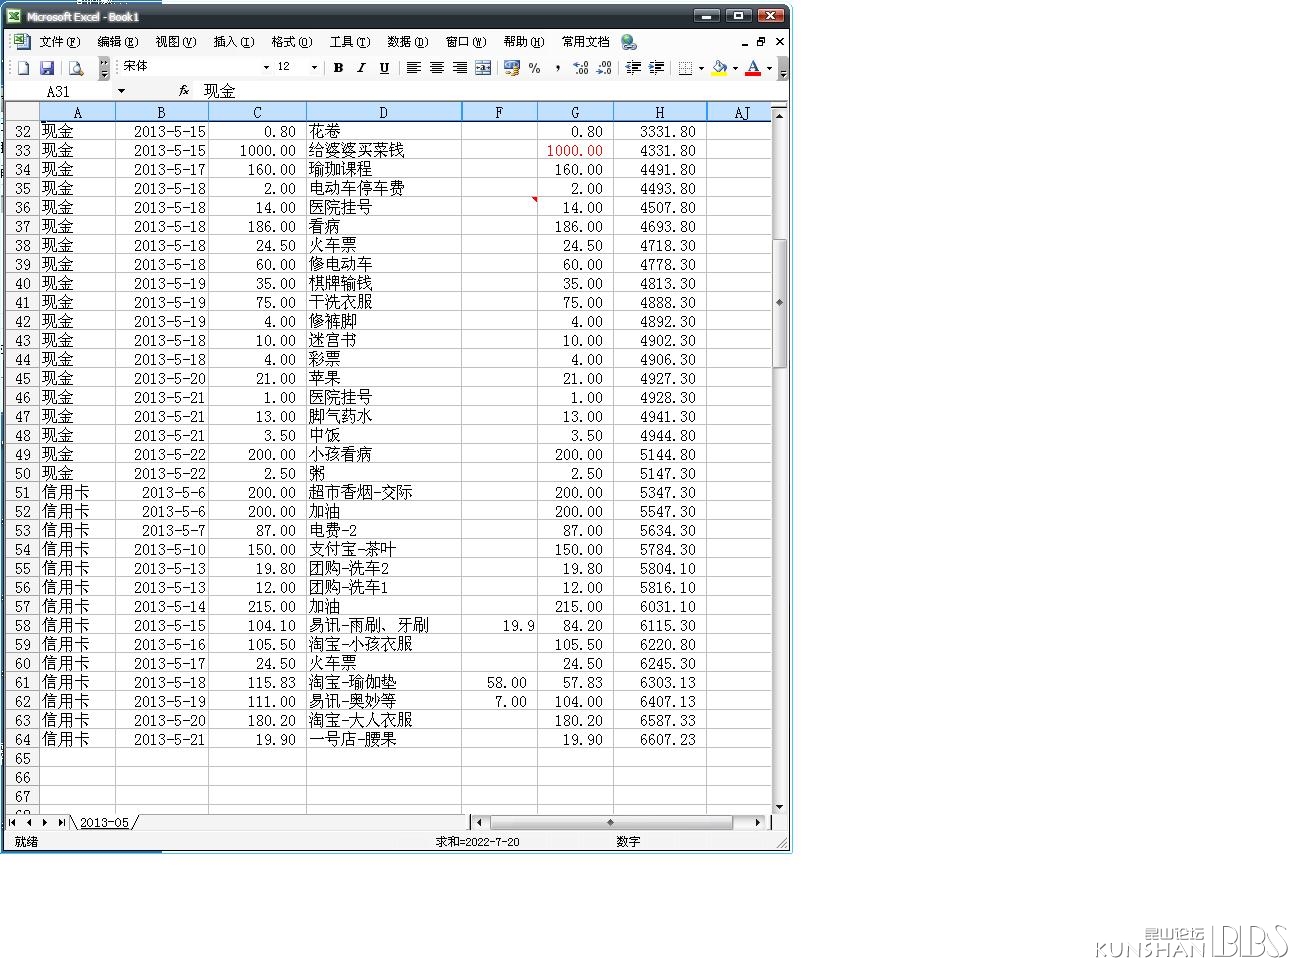Open the 帮助 menu
The image size is (1296, 968).
coord(523,42)
